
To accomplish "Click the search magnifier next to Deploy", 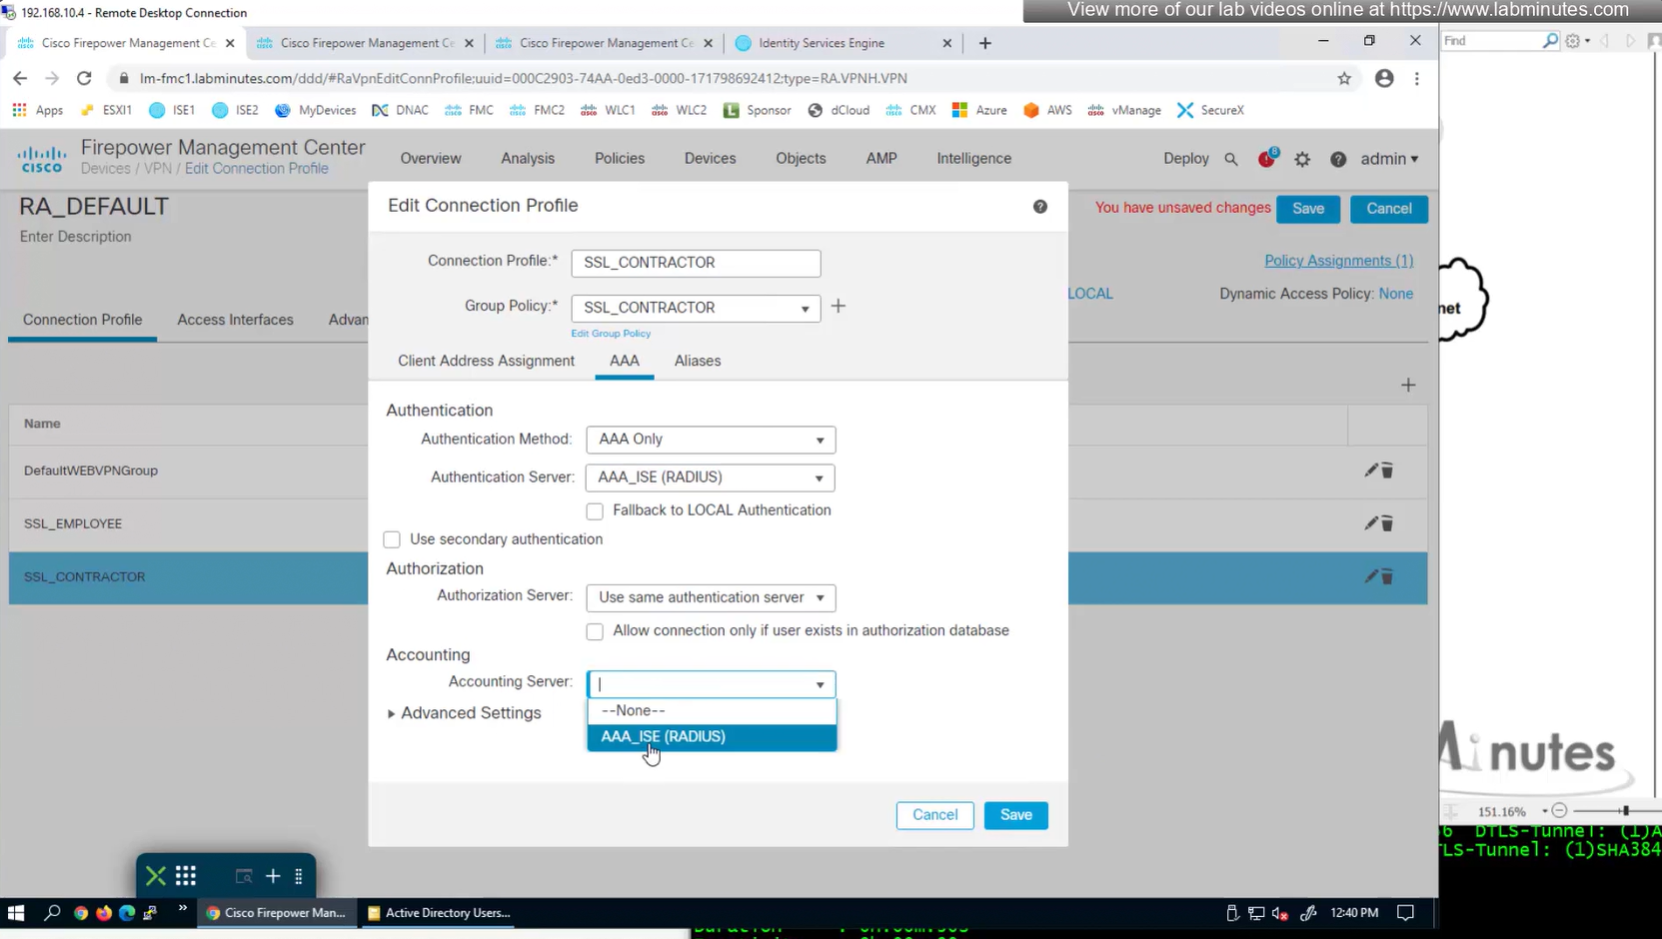I will click(x=1231, y=159).
